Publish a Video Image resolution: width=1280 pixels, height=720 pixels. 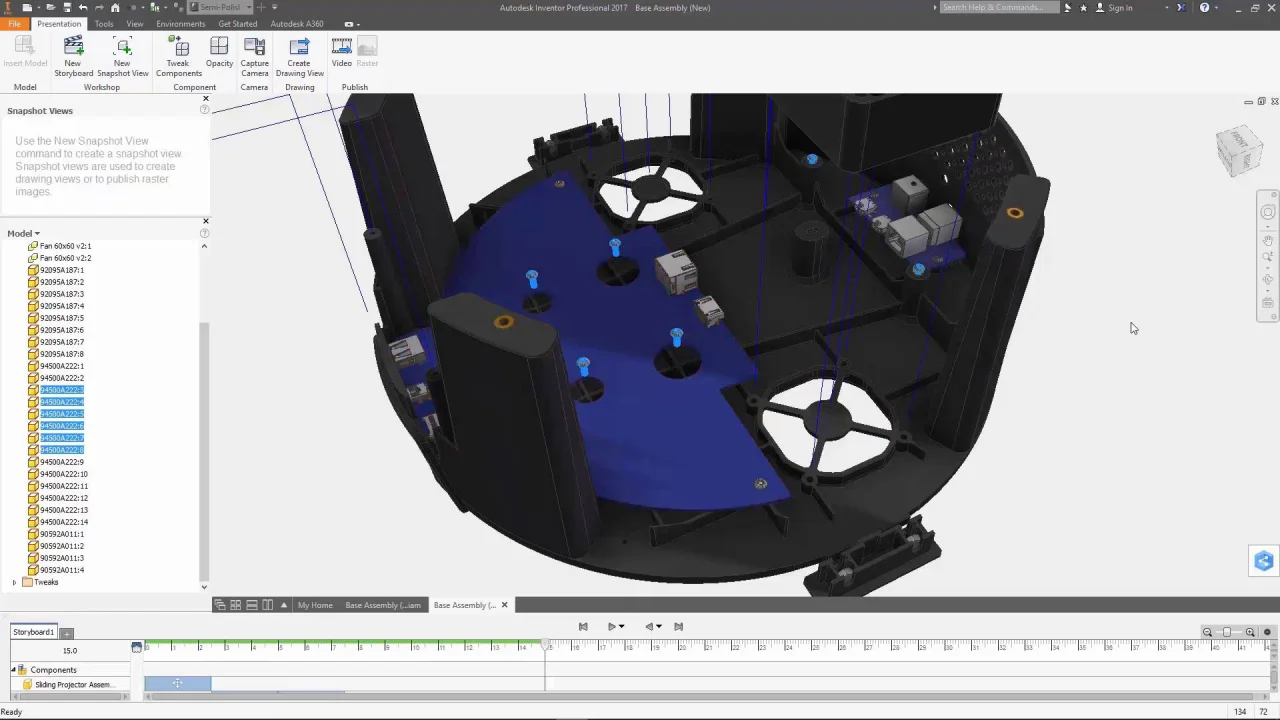(x=342, y=53)
